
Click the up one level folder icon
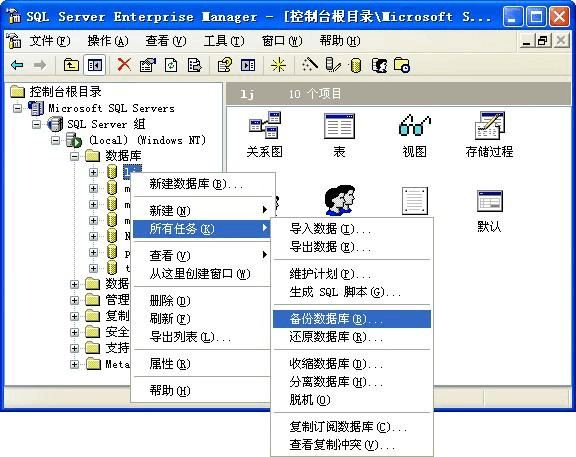coord(71,65)
